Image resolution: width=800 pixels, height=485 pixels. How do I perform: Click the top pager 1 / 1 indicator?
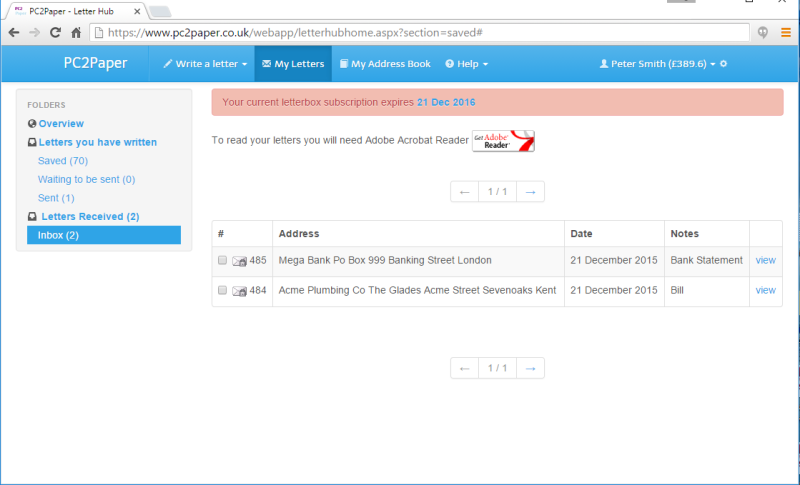pyautogui.click(x=497, y=192)
